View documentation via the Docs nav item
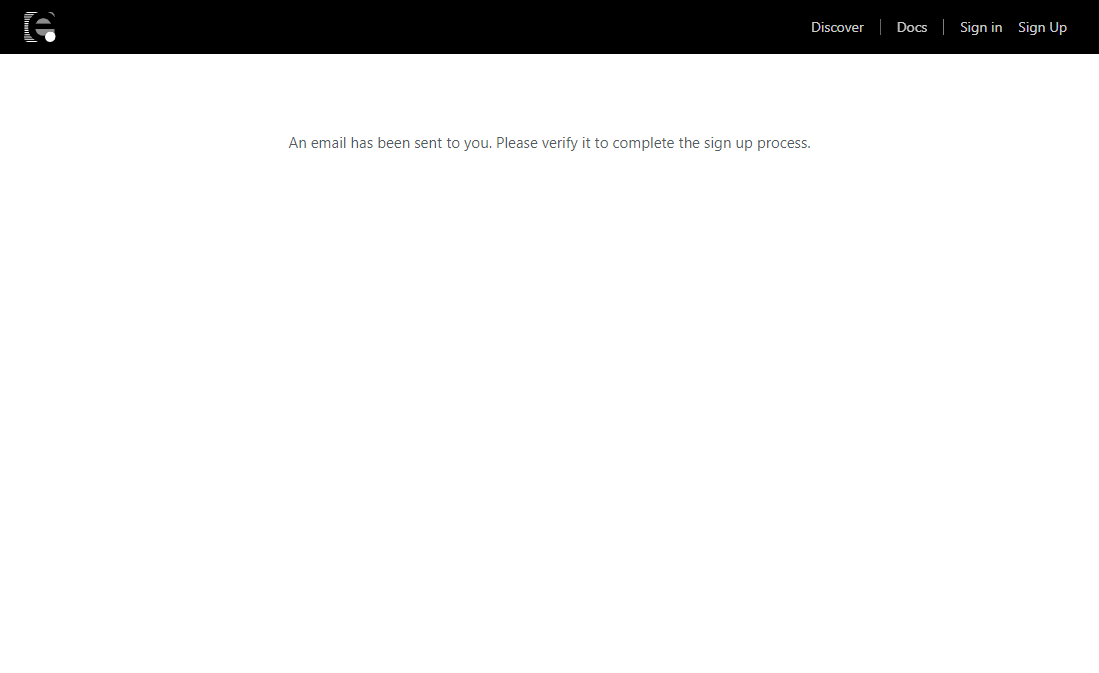The width and height of the screenshot is (1099, 673). pos(911,27)
